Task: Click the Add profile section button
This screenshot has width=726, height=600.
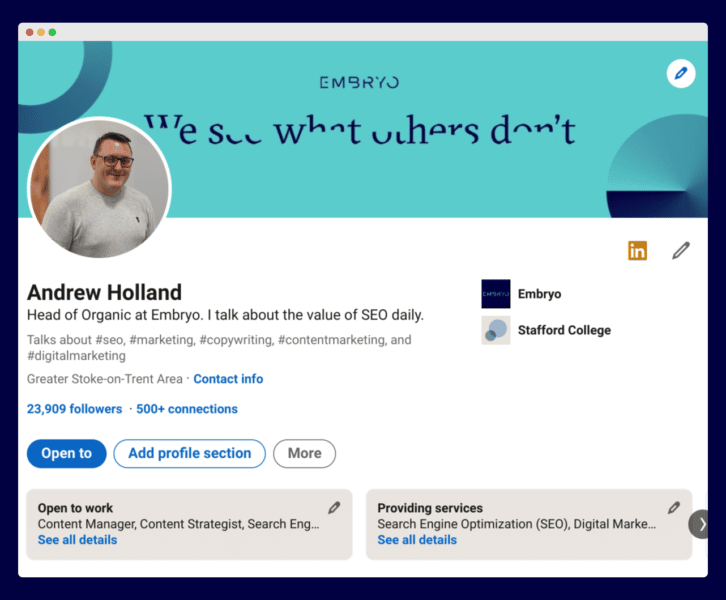Action: (x=189, y=453)
